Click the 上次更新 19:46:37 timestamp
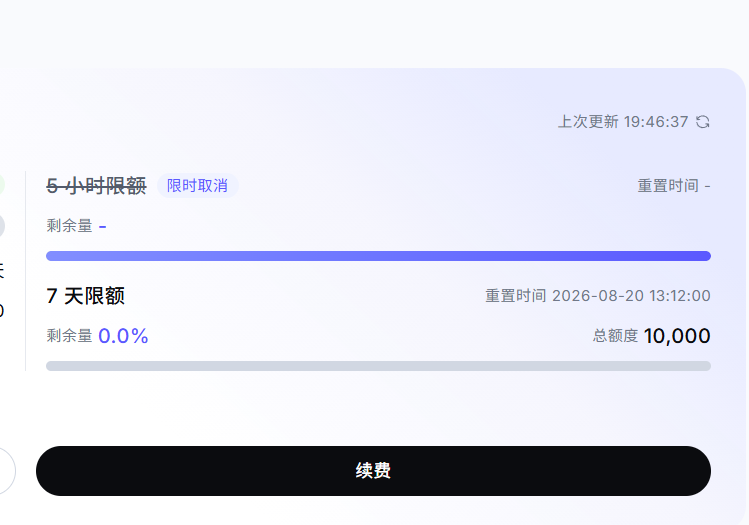The height and width of the screenshot is (525, 749). coord(623,122)
